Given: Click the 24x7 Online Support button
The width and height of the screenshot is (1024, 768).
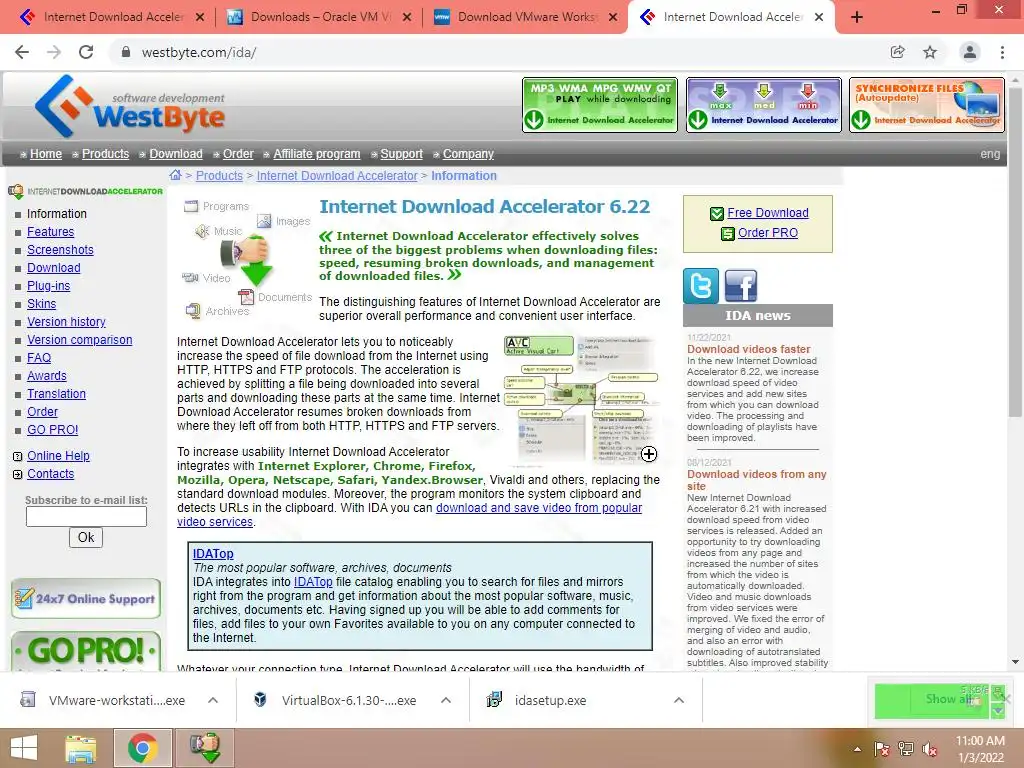Looking at the screenshot, I should coord(86,599).
